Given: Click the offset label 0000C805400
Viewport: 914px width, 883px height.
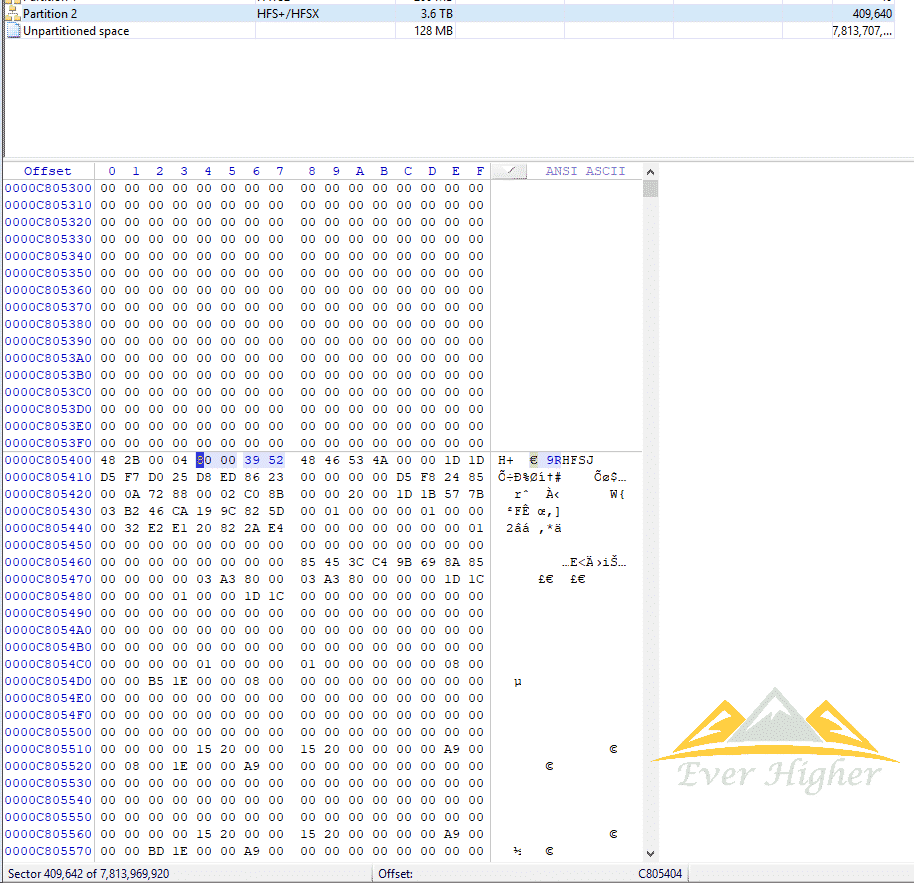Looking at the screenshot, I should (48, 460).
